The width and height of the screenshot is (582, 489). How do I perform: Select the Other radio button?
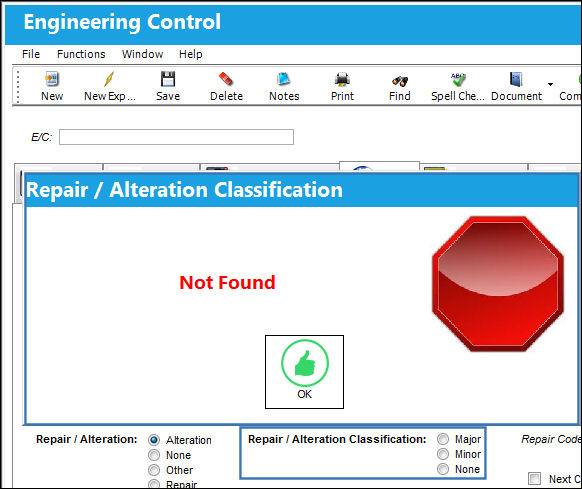coord(154,470)
